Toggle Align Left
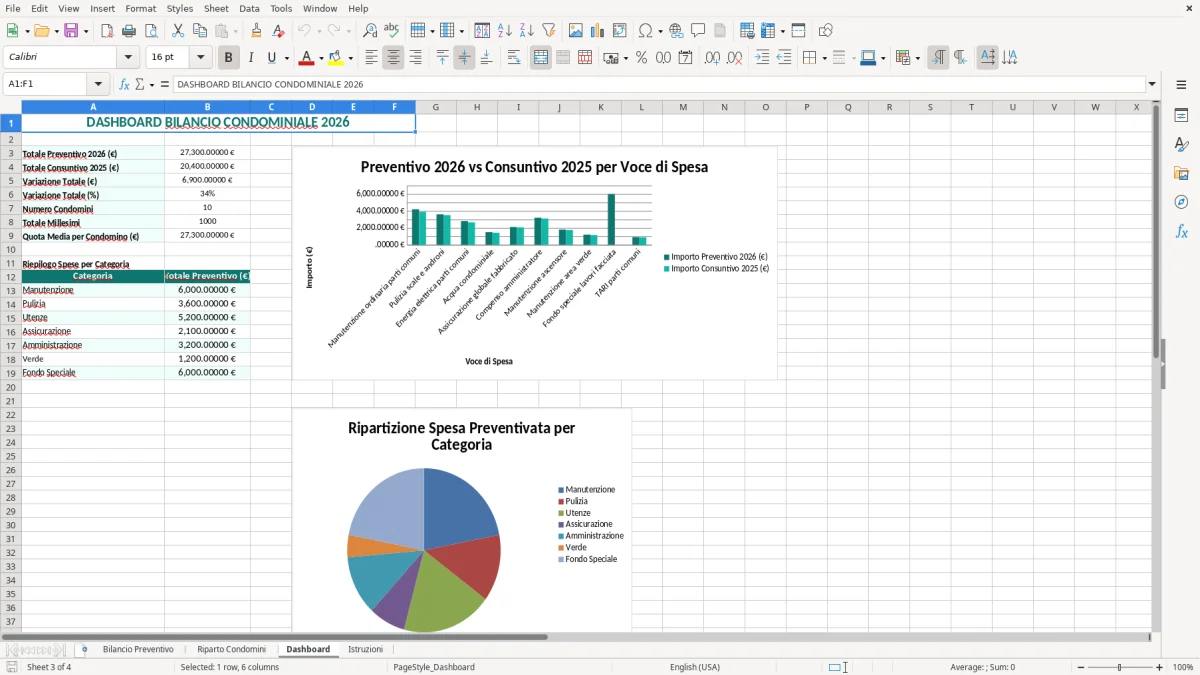Viewport: 1200px width, 675px height. point(371,58)
